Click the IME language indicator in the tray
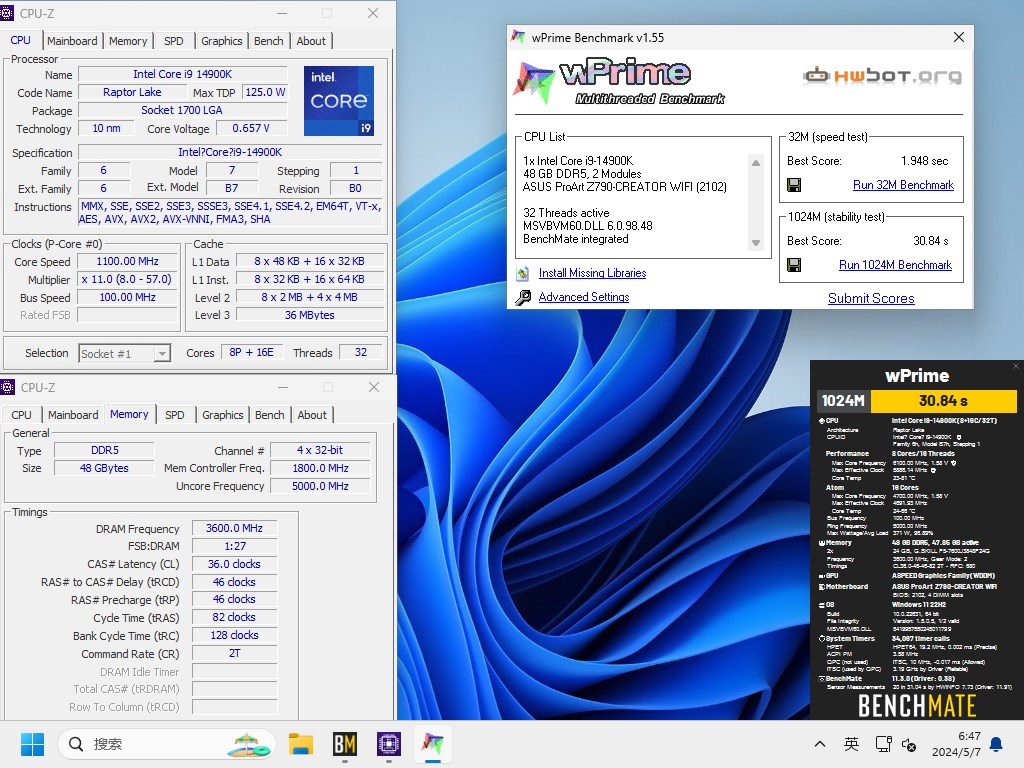 (x=851, y=744)
